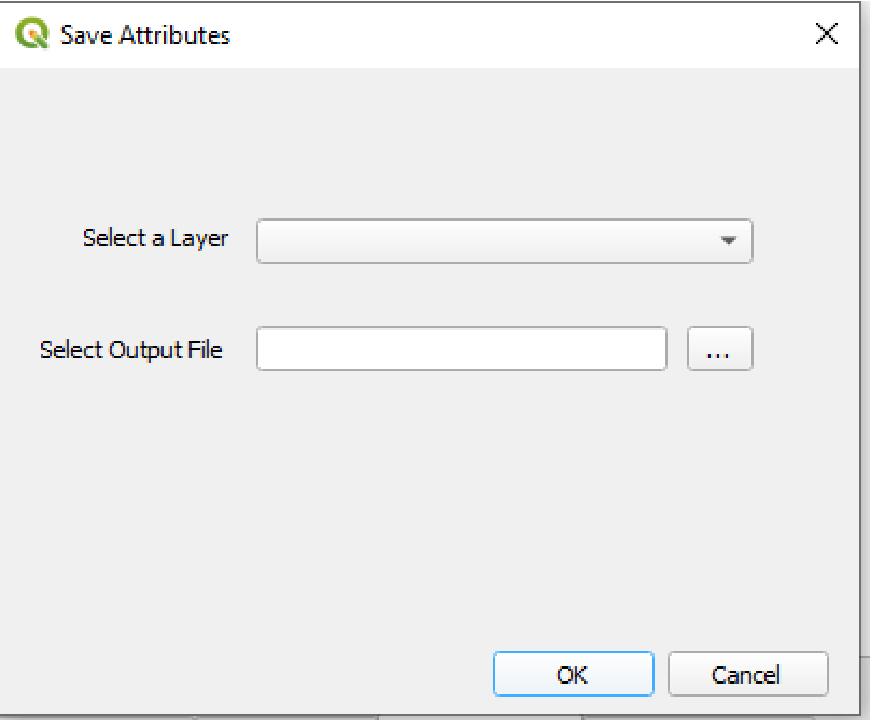Open the Select a Layer combo box
The image size is (870, 720).
(504, 241)
